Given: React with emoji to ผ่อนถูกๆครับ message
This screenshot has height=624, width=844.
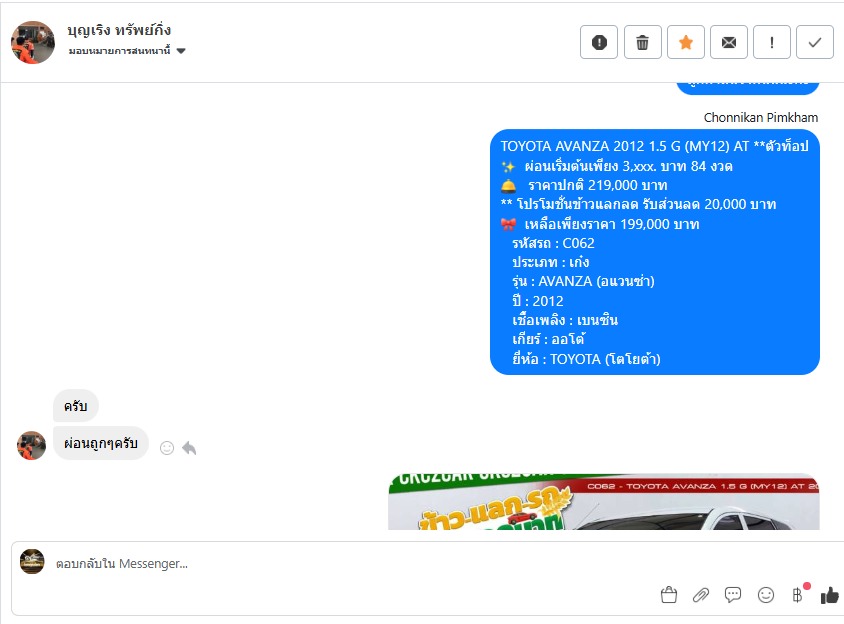Looking at the screenshot, I should [167, 448].
